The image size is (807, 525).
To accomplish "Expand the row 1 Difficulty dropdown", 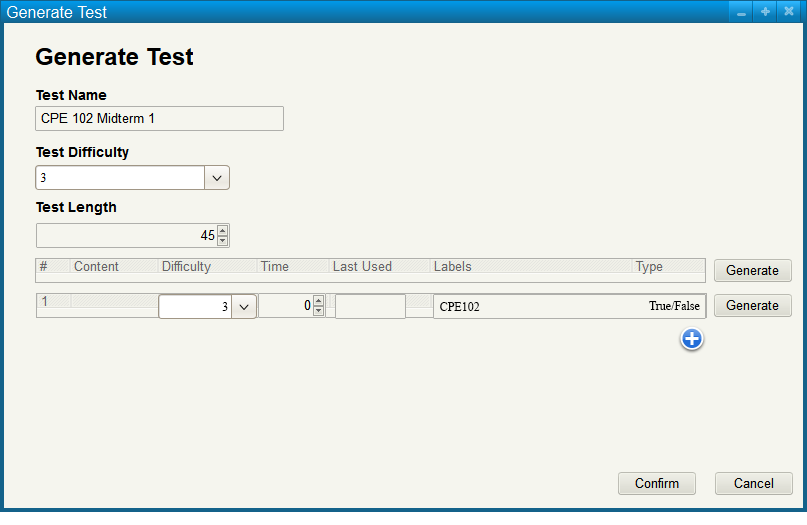I will coord(244,307).
